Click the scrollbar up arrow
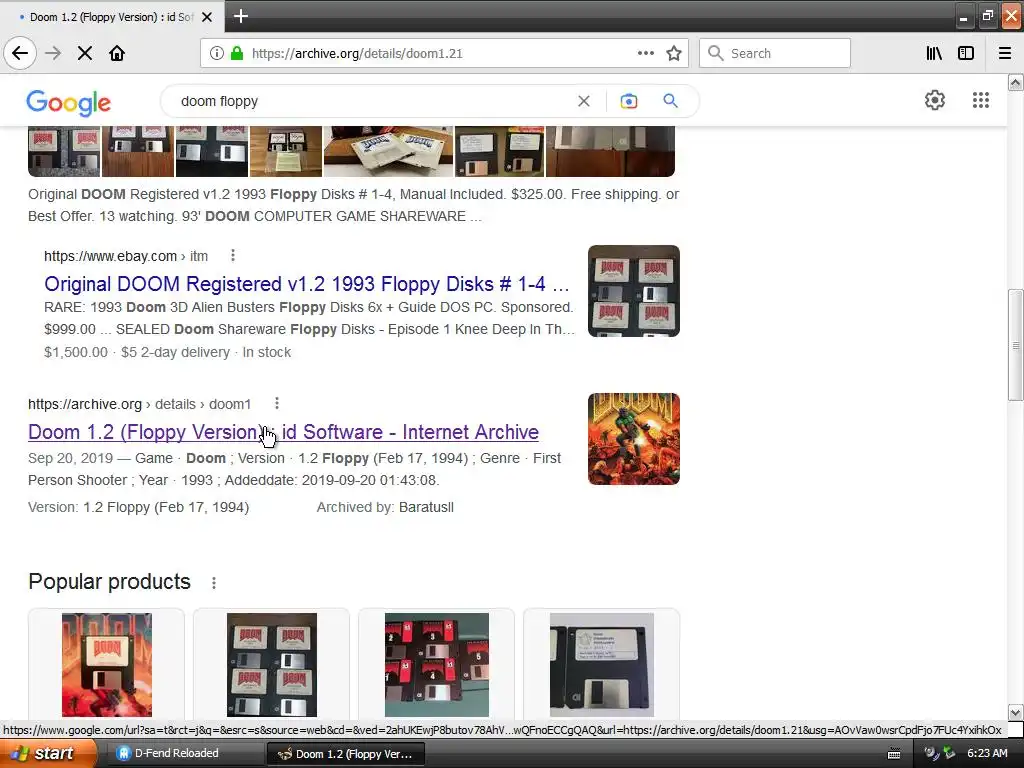Image resolution: width=1024 pixels, height=768 pixels. (x=1016, y=83)
